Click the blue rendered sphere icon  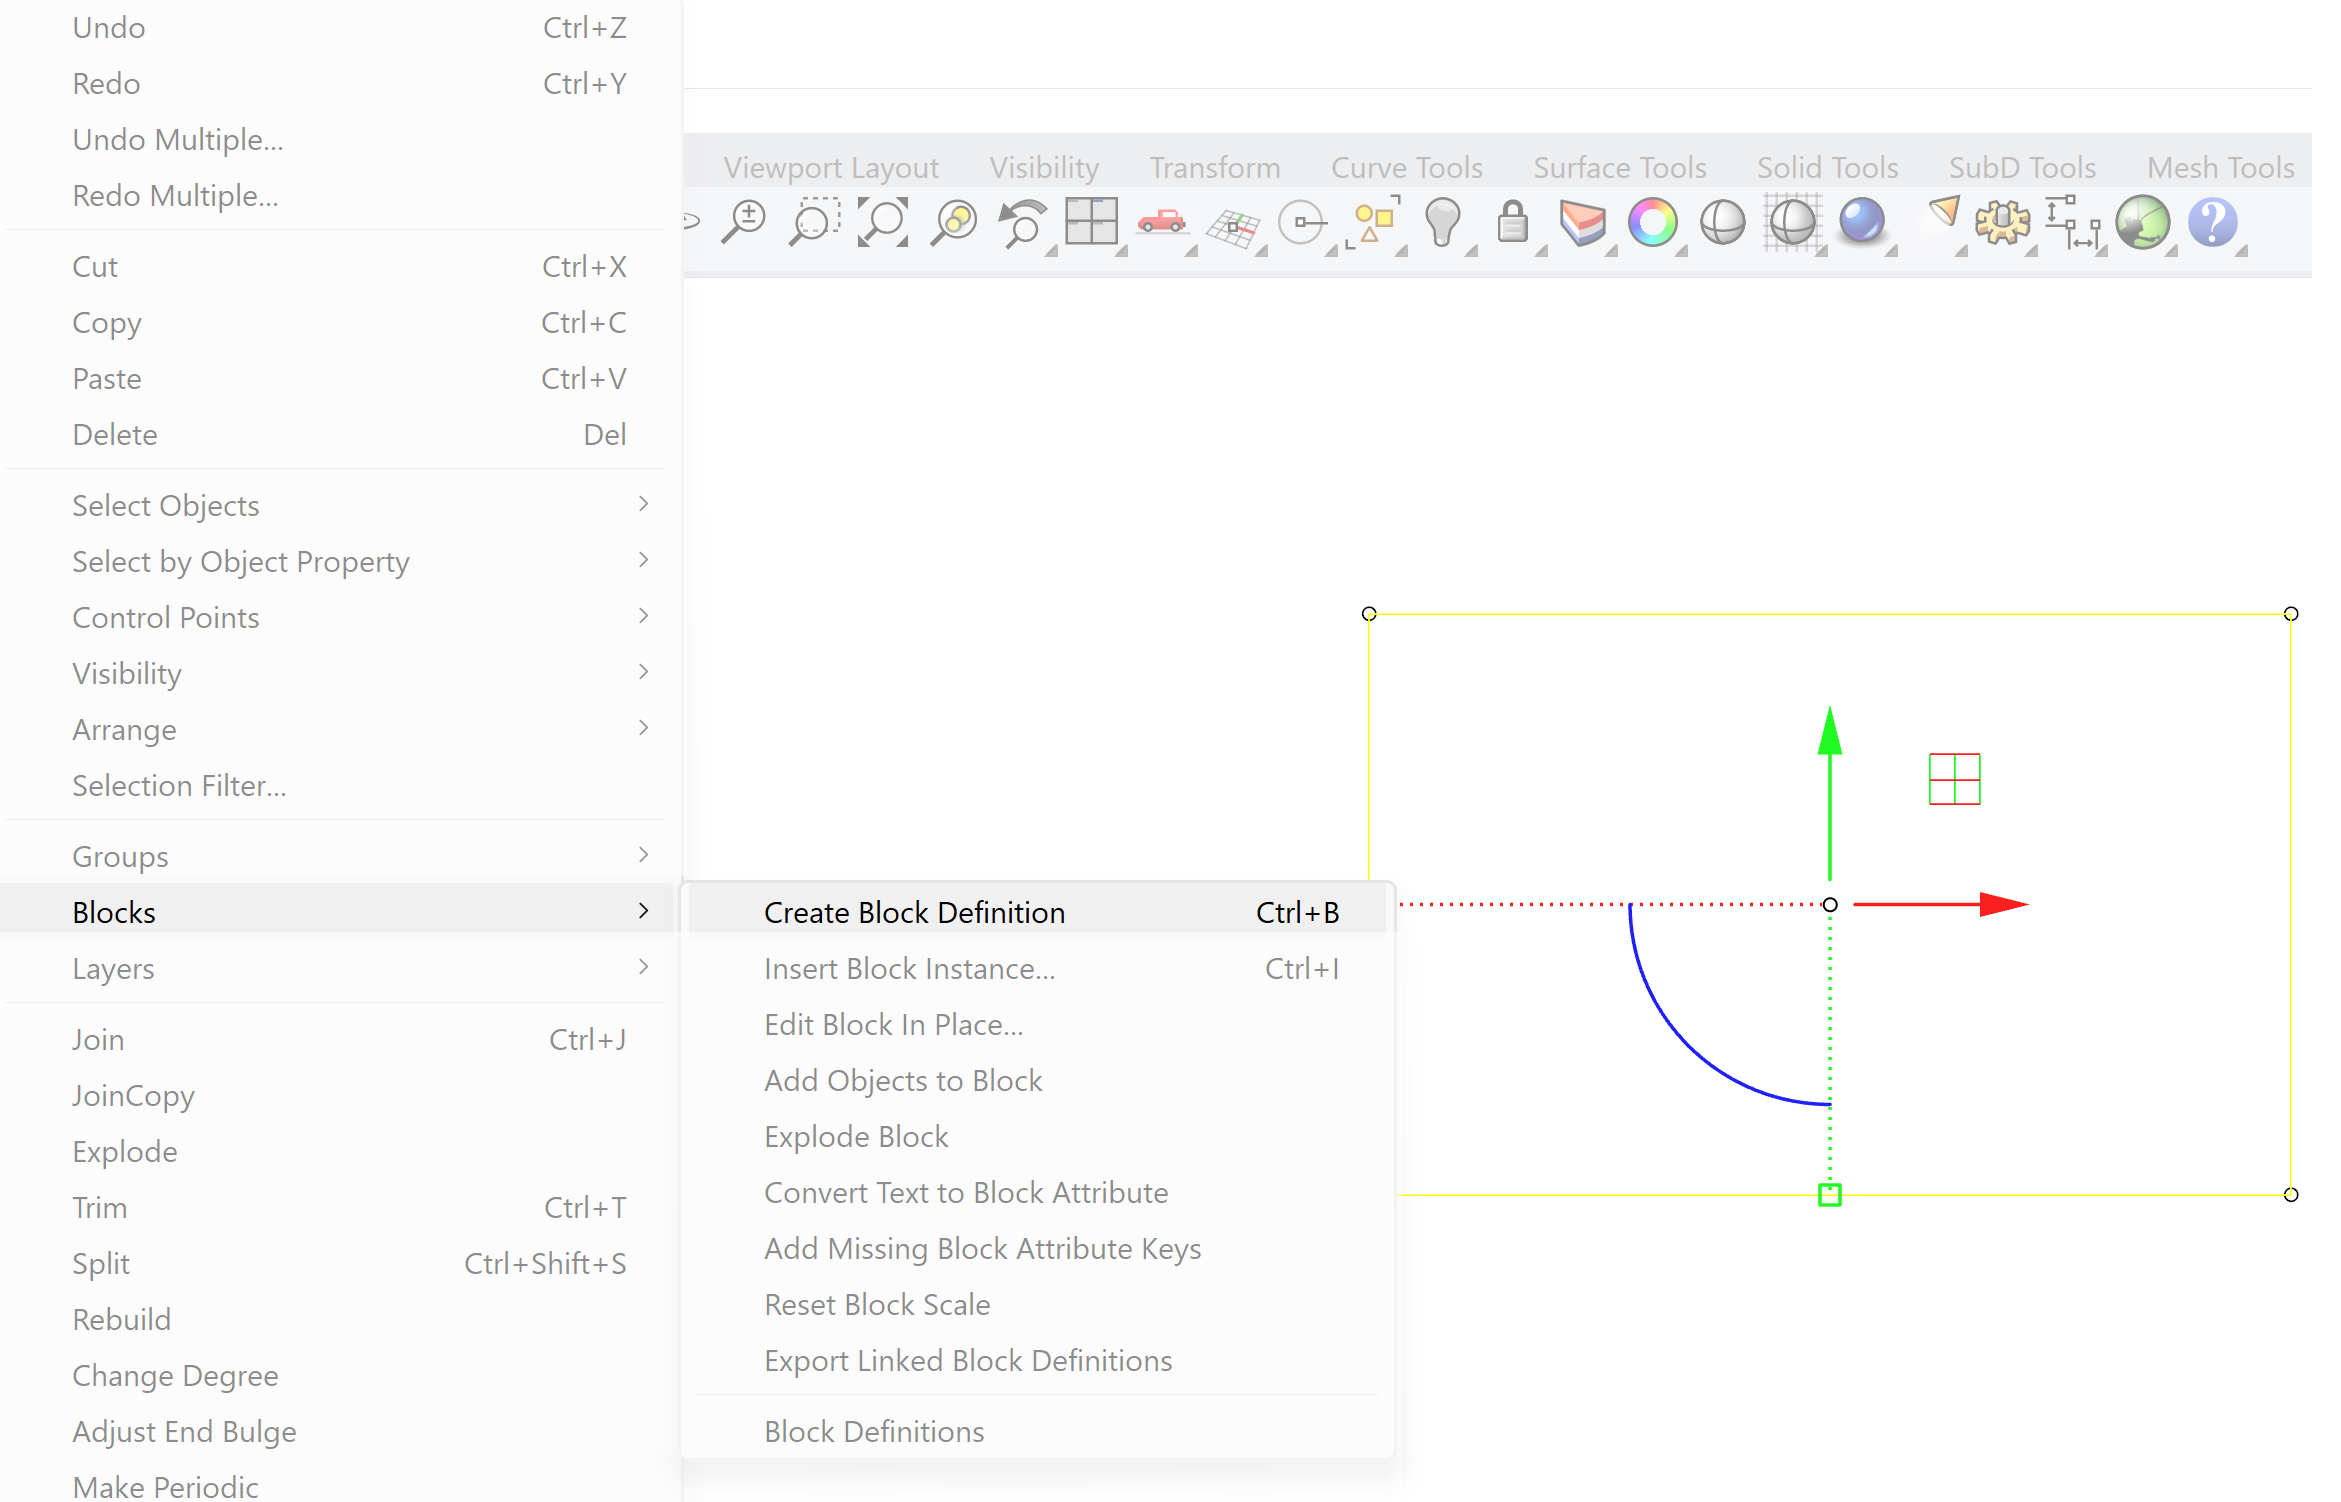pos(1861,222)
